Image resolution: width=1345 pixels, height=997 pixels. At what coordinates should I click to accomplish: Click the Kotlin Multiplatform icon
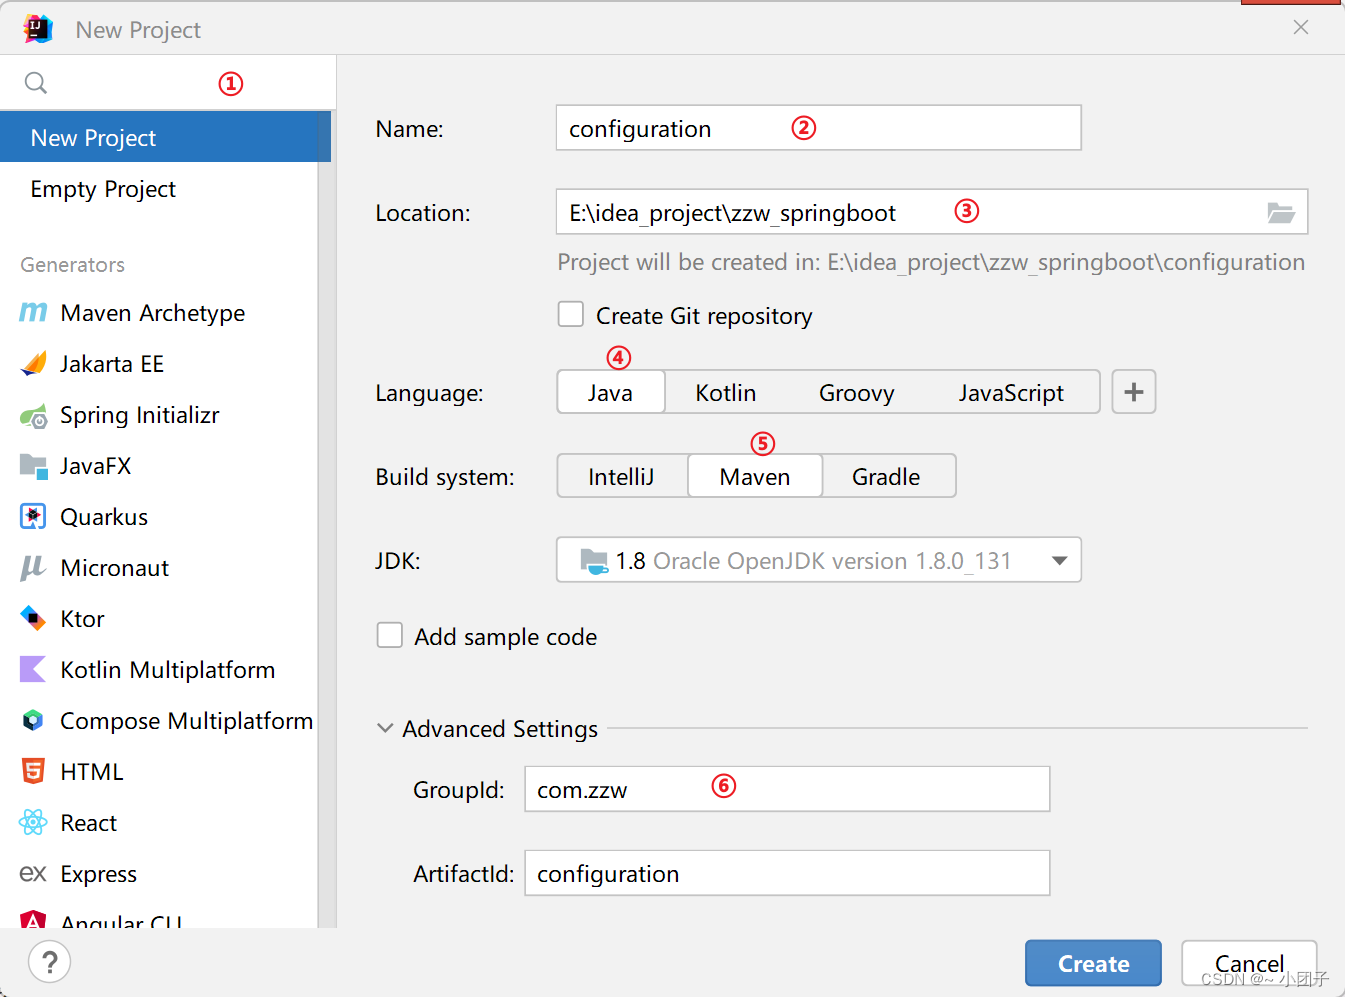pos(33,670)
